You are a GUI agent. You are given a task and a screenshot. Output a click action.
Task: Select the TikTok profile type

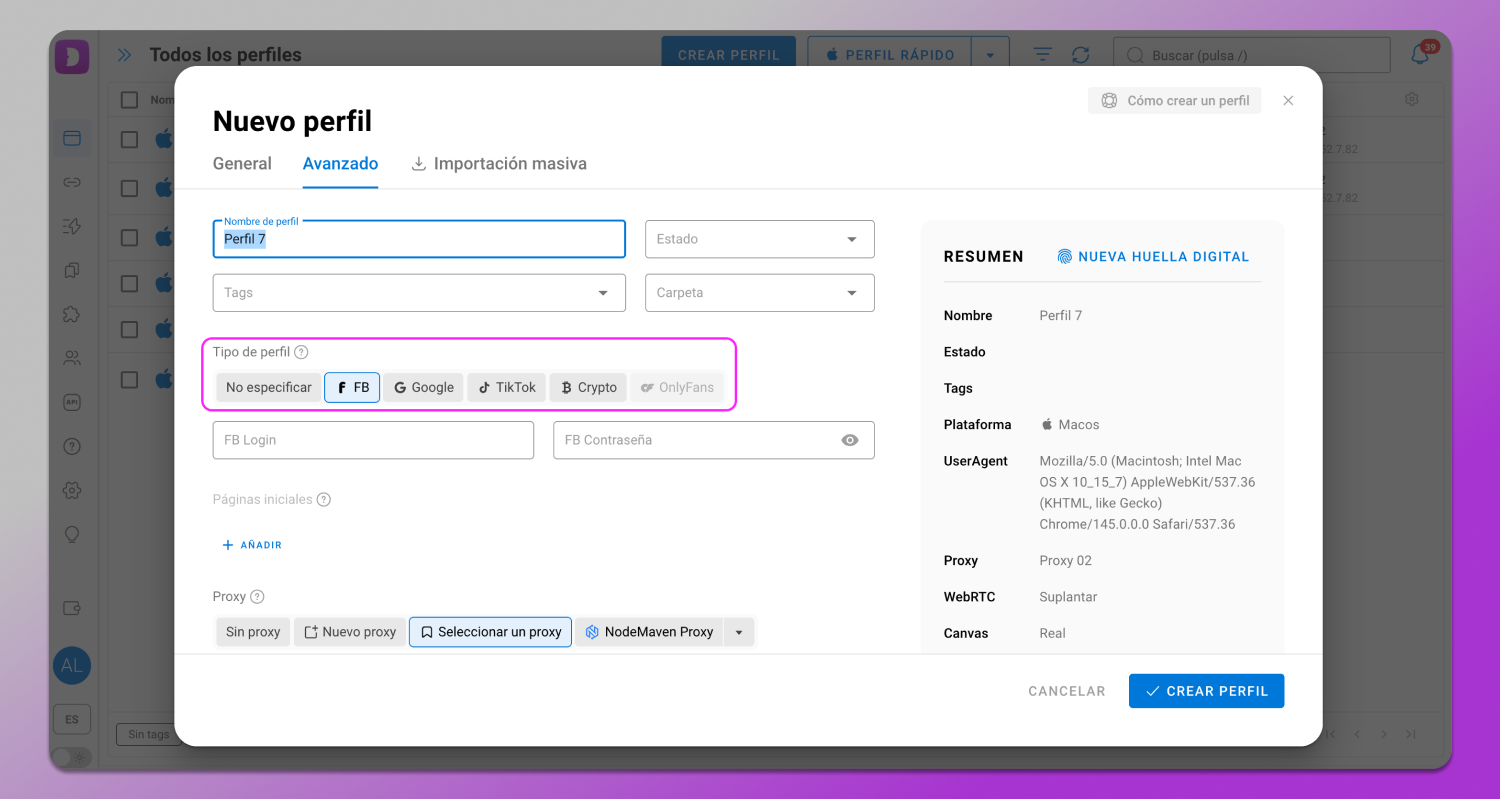pos(507,387)
